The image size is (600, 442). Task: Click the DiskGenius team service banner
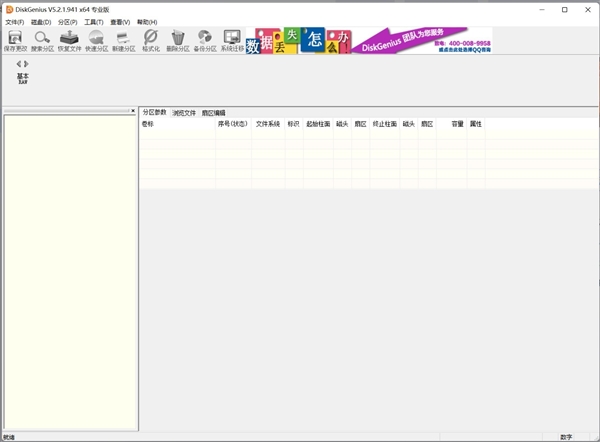421,41
